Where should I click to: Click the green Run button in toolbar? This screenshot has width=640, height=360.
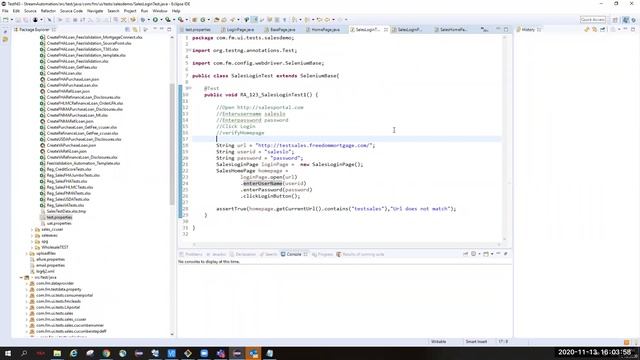[155, 20]
